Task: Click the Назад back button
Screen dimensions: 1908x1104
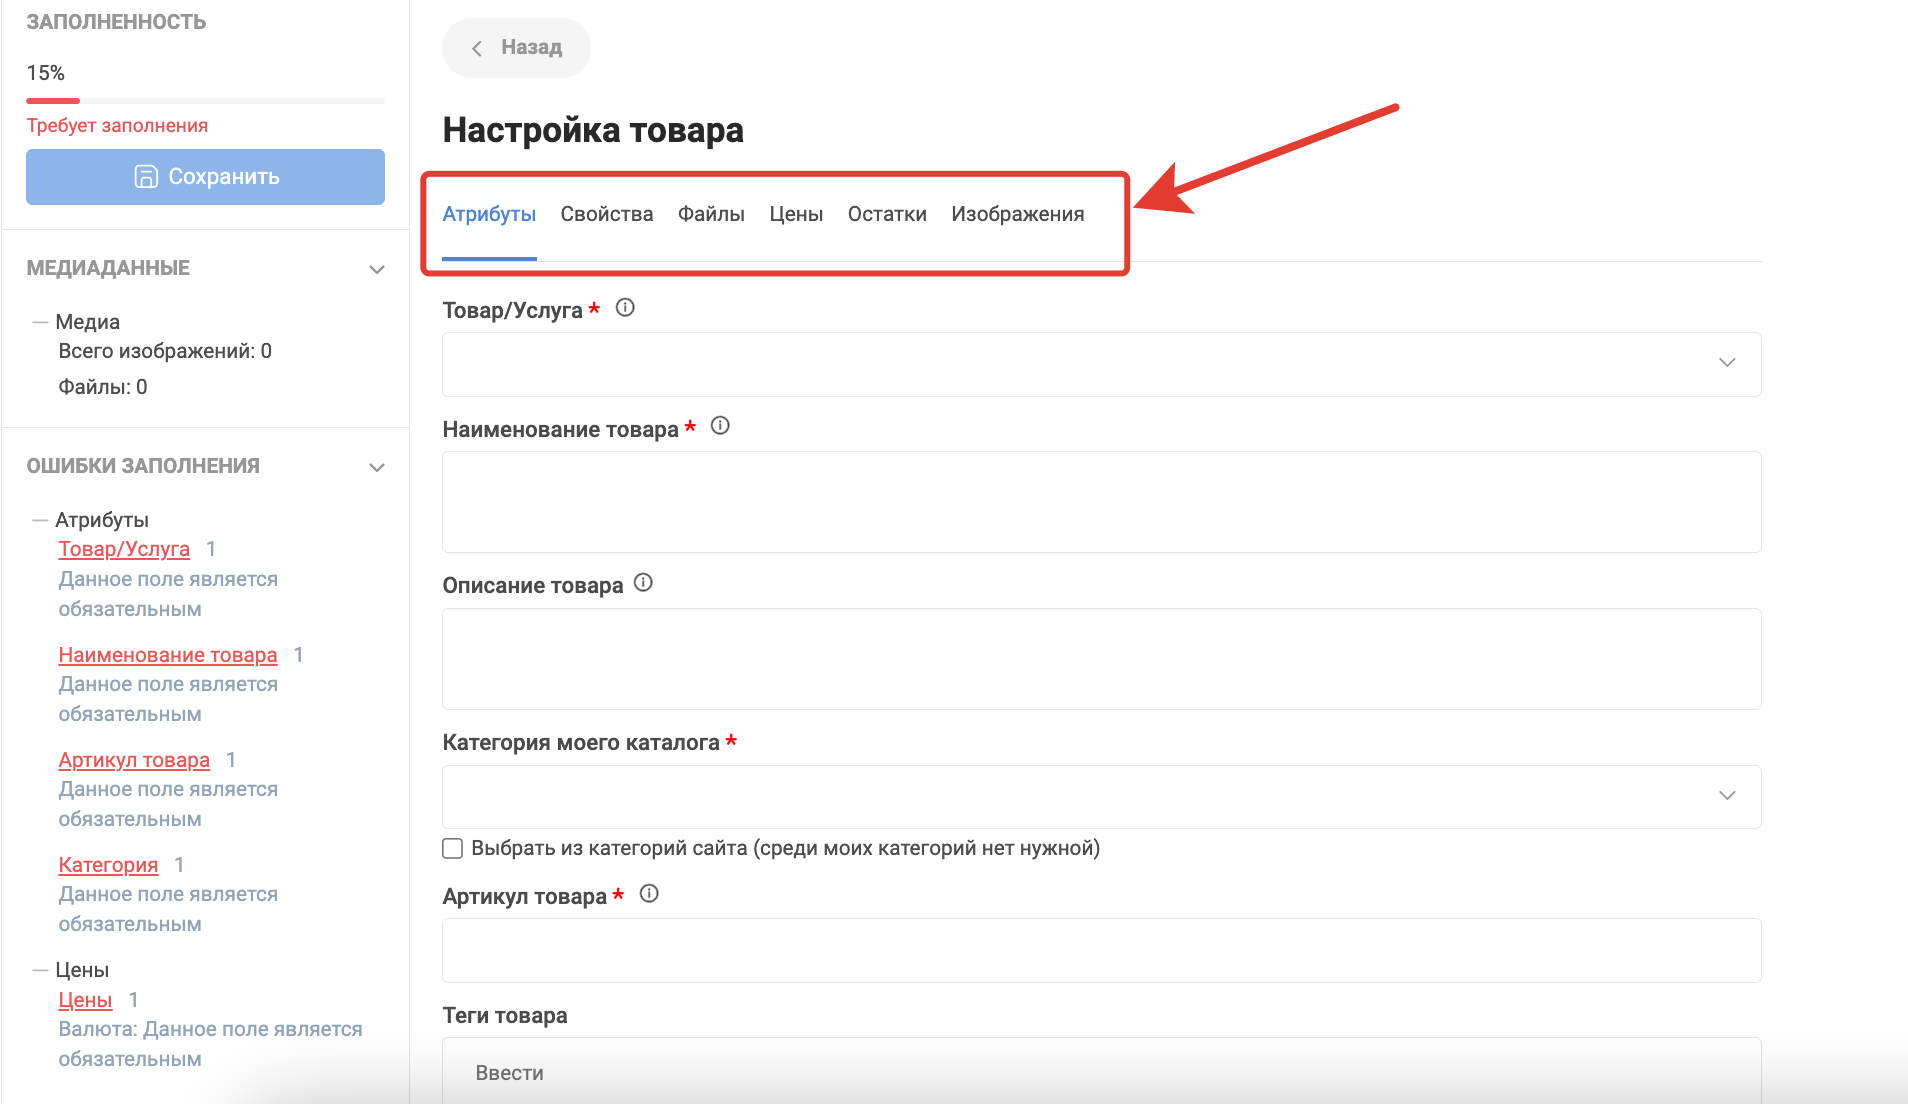Action: tap(516, 48)
